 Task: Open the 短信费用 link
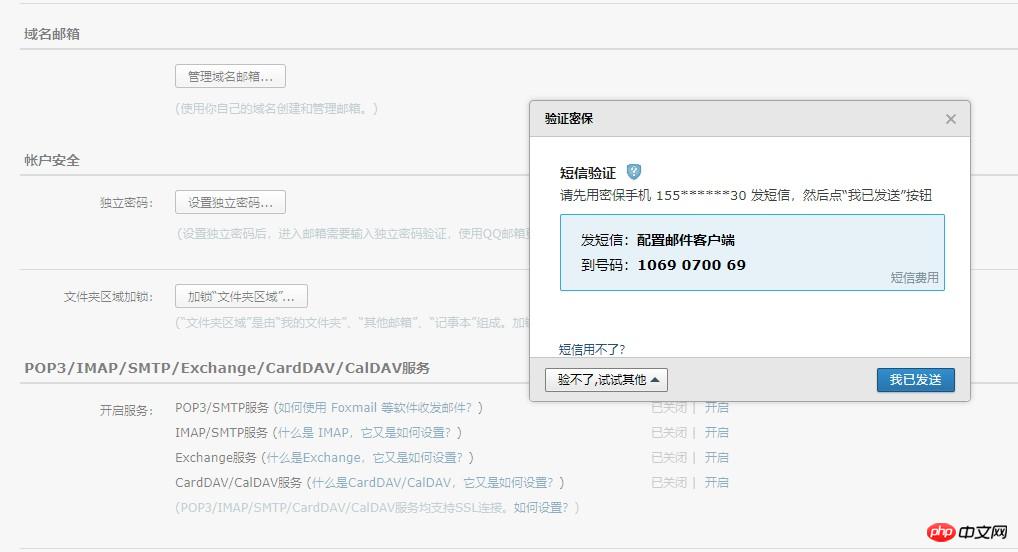tap(914, 278)
